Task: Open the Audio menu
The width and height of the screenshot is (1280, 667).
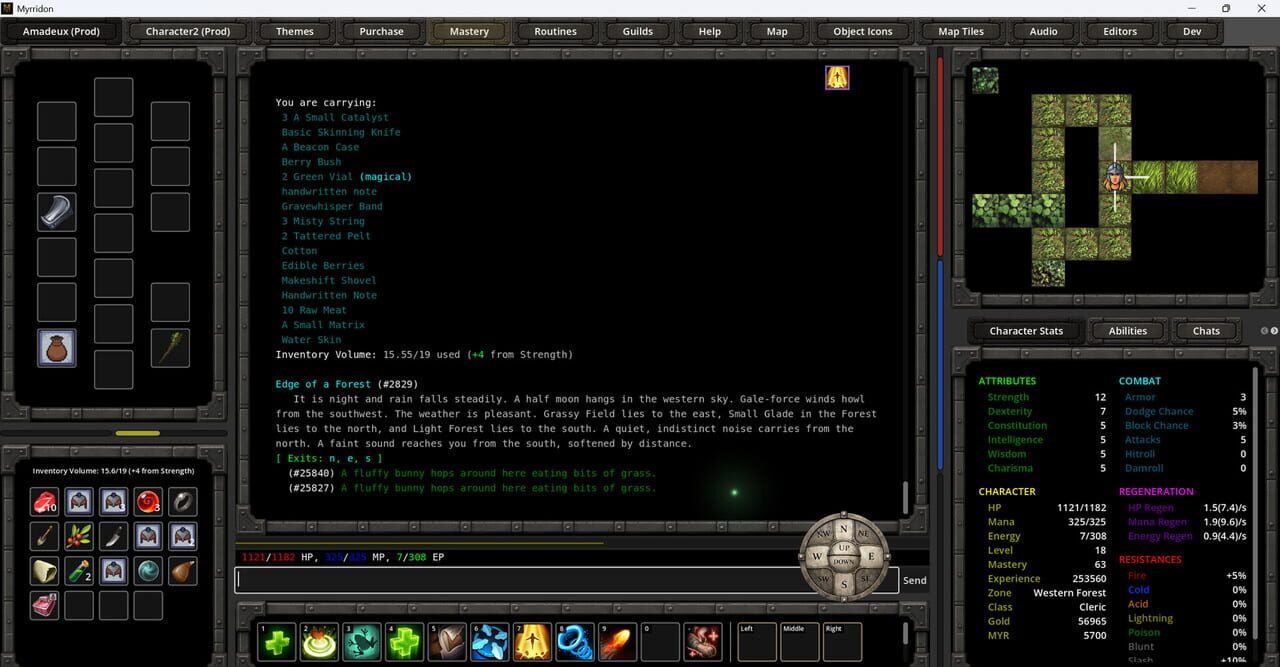Action: click(1044, 31)
